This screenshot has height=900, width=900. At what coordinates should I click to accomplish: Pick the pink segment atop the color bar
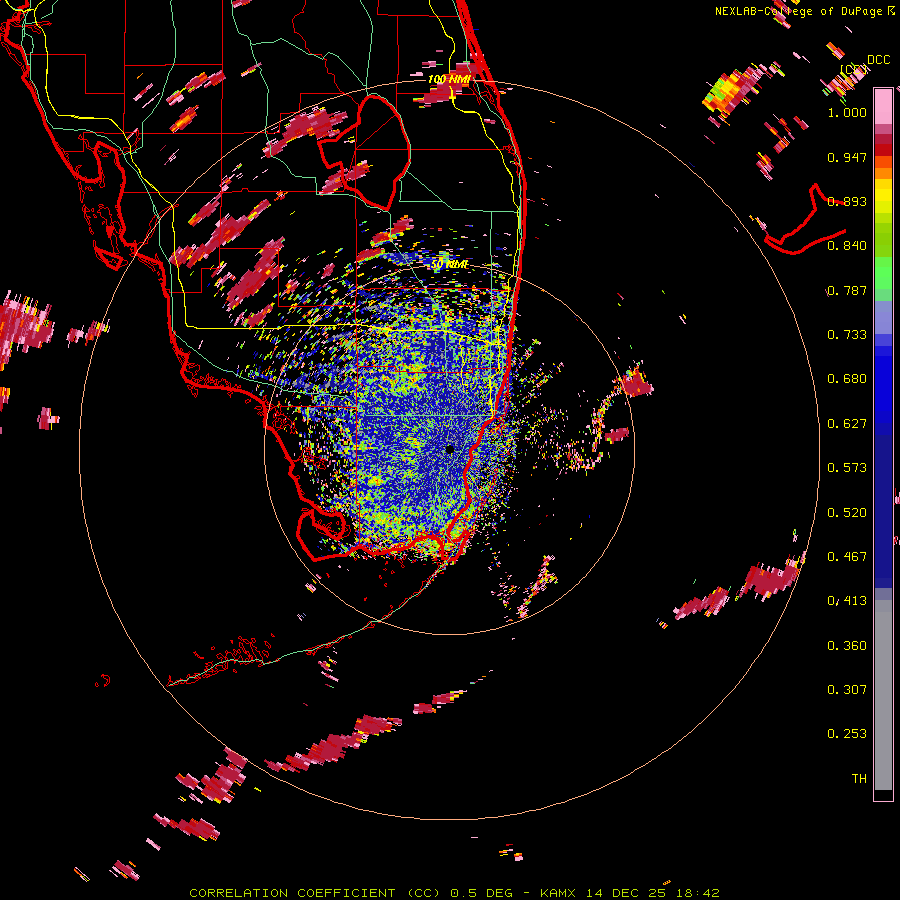point(883,107)
